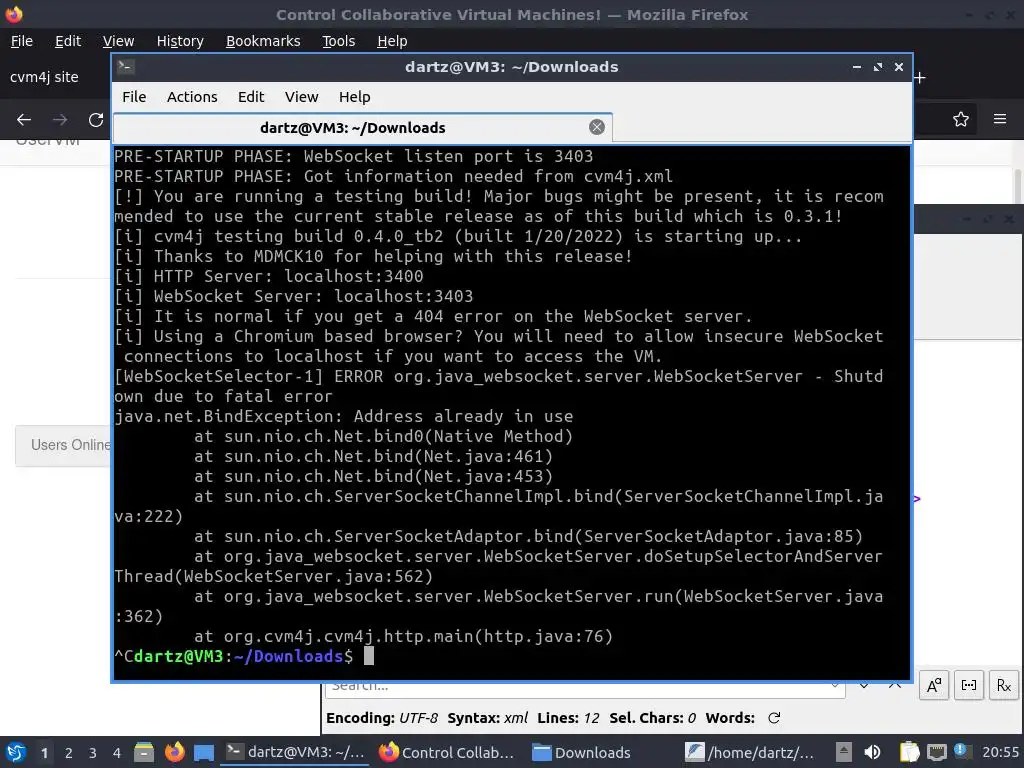Reload the page in Firefox
The width and height of the screenshot is (1024, 768).
tap(96, 120)
